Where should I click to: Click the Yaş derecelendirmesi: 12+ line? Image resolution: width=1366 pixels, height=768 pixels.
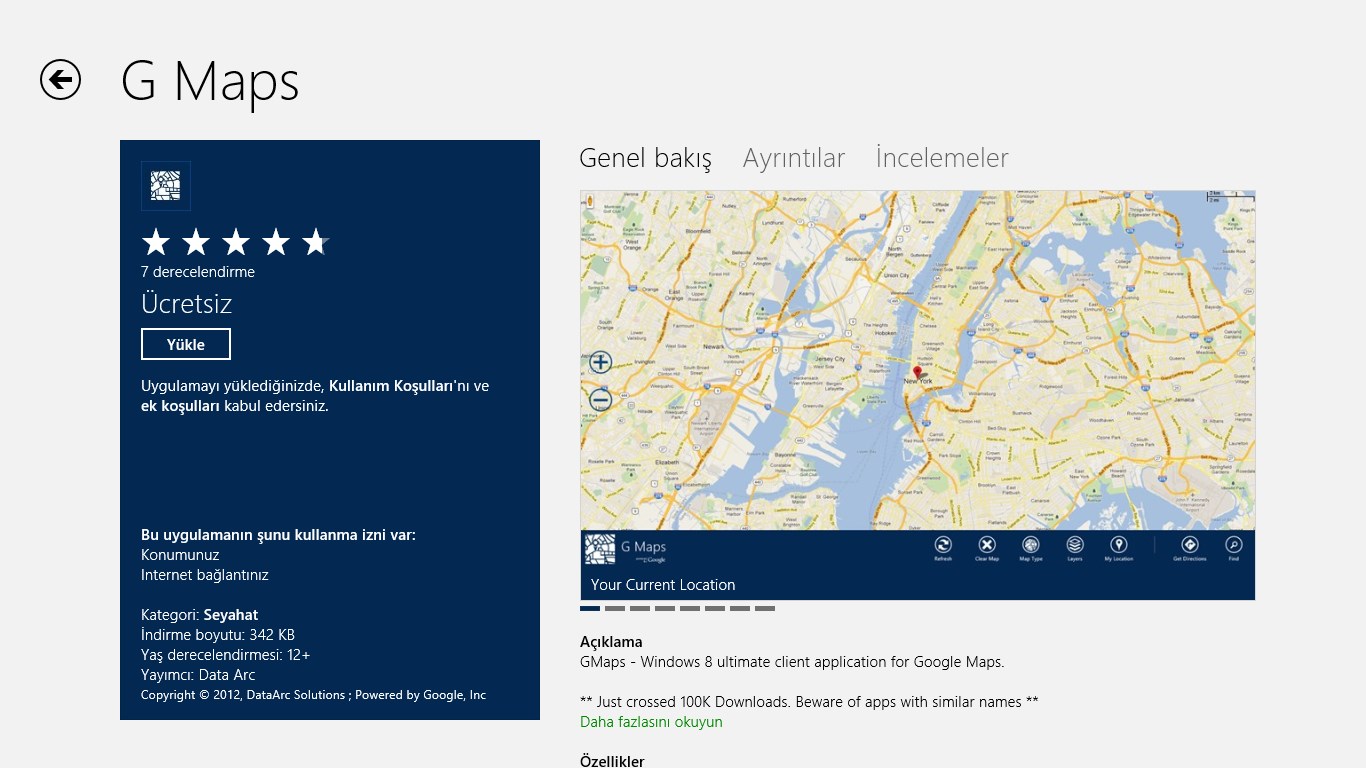click(226, 655)
